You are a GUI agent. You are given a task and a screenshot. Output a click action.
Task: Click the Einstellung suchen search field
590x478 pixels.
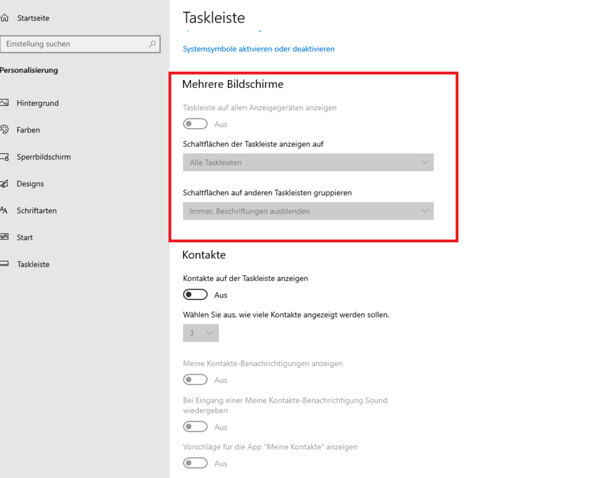pyautogui.click(x=81, y=44)
